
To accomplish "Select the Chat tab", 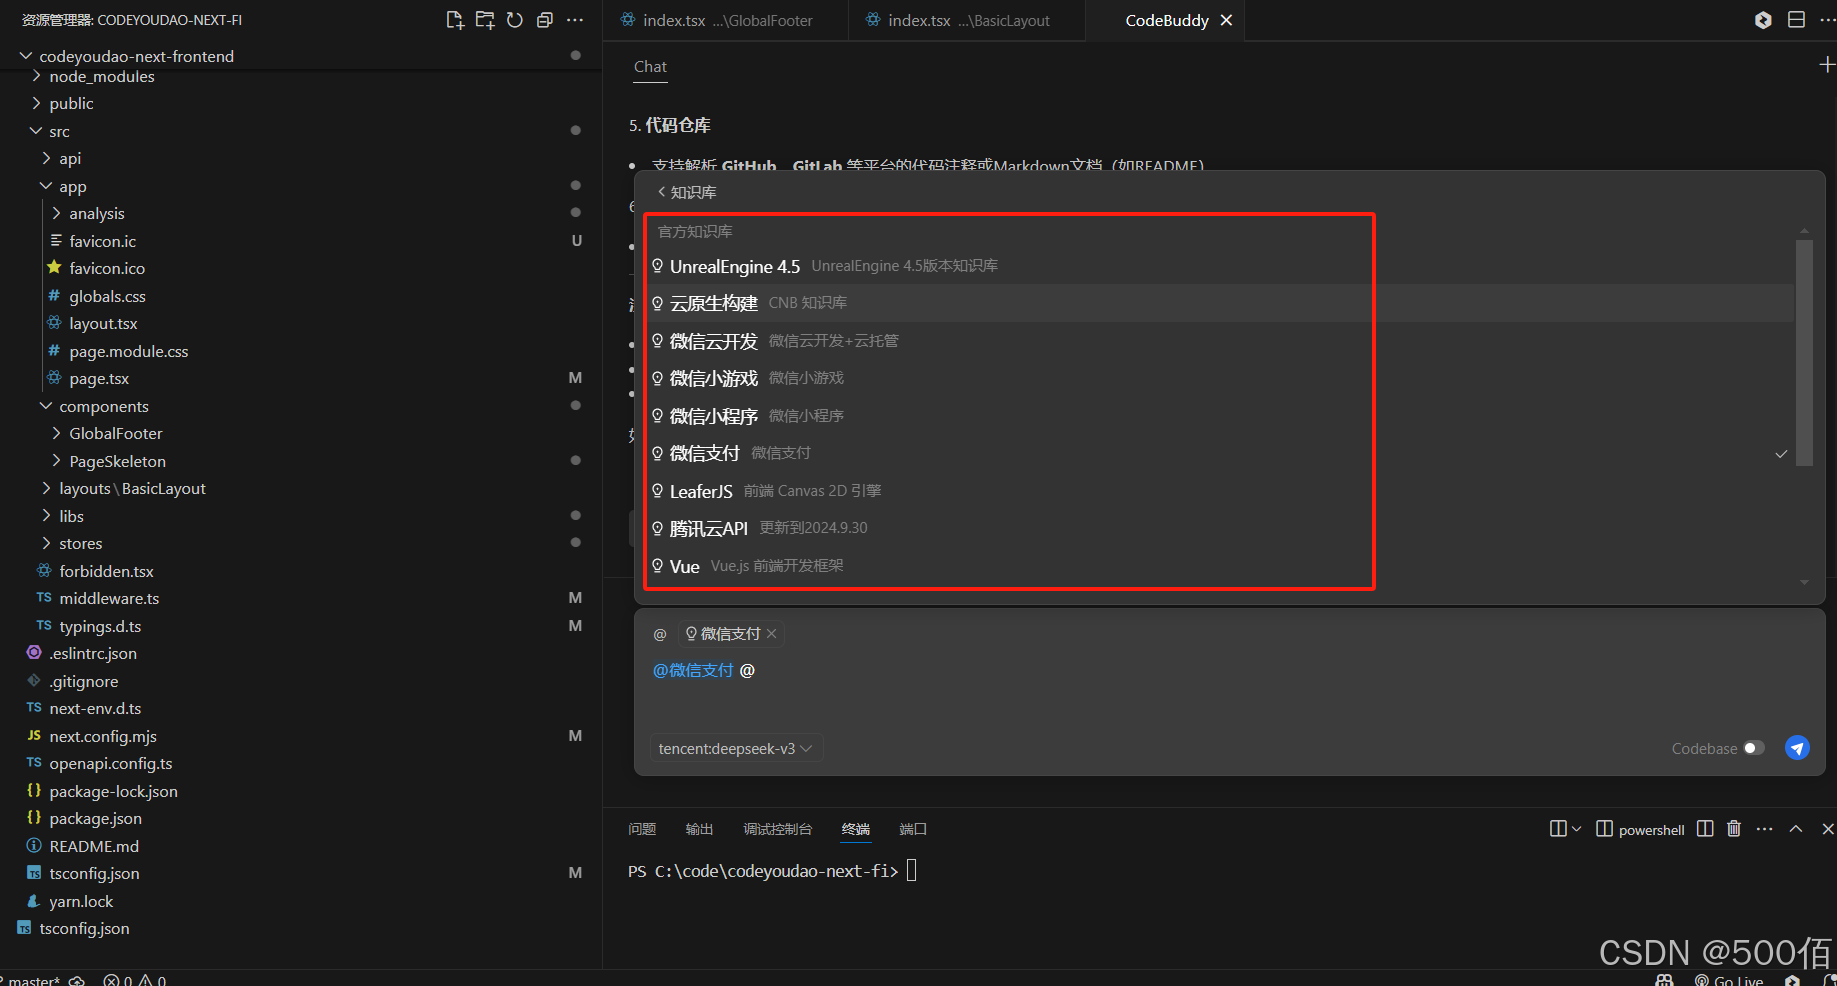I will pyautogui.click(x=650, y=67).
